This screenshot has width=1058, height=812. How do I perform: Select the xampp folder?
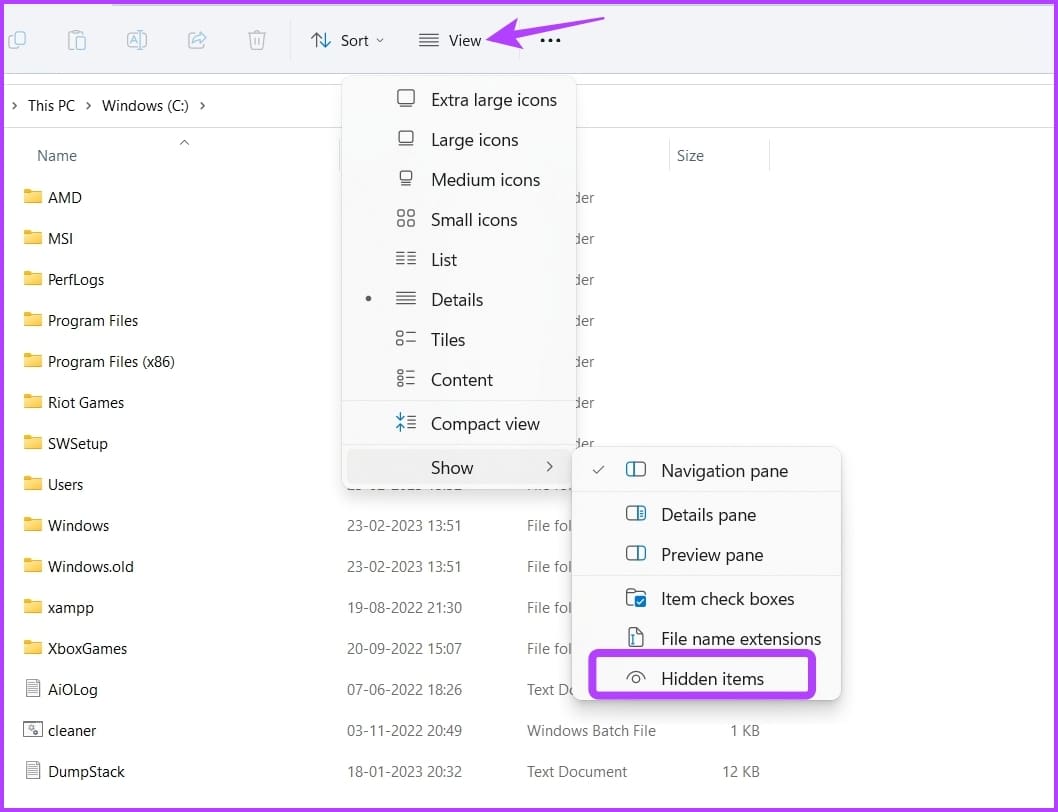click(59, 607)
